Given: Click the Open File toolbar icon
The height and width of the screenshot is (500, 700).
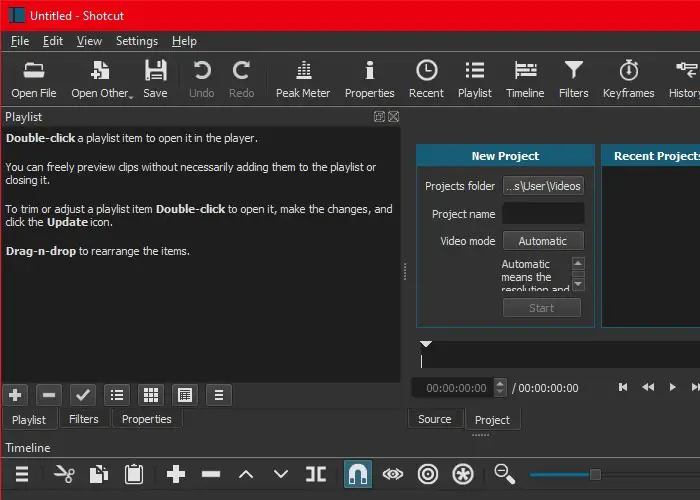Looking at the screenshot, I should coord(34,79).
